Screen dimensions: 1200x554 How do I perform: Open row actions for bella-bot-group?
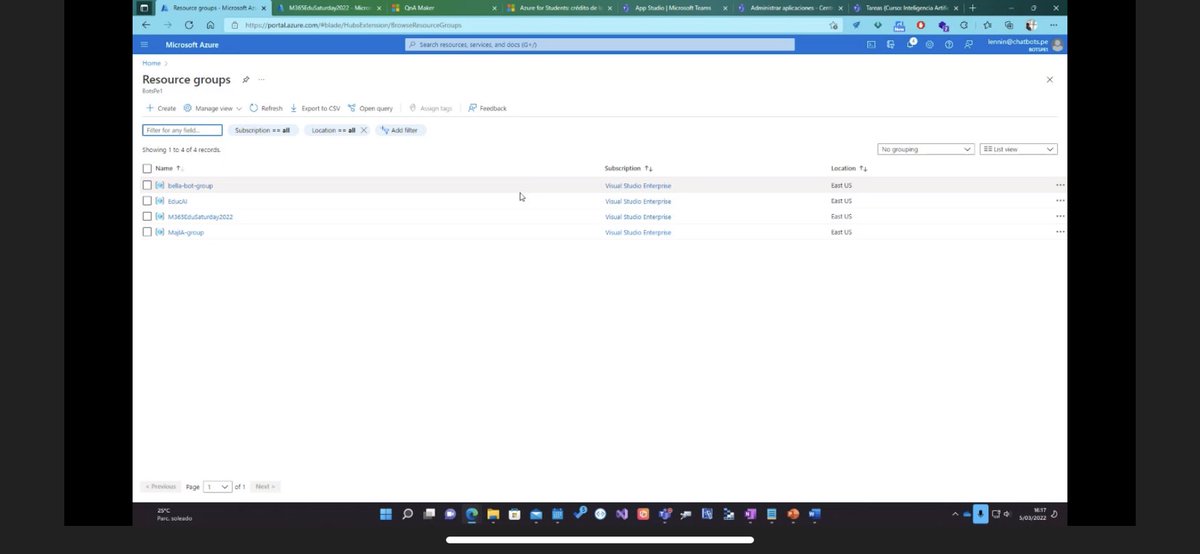(1060, 185)
